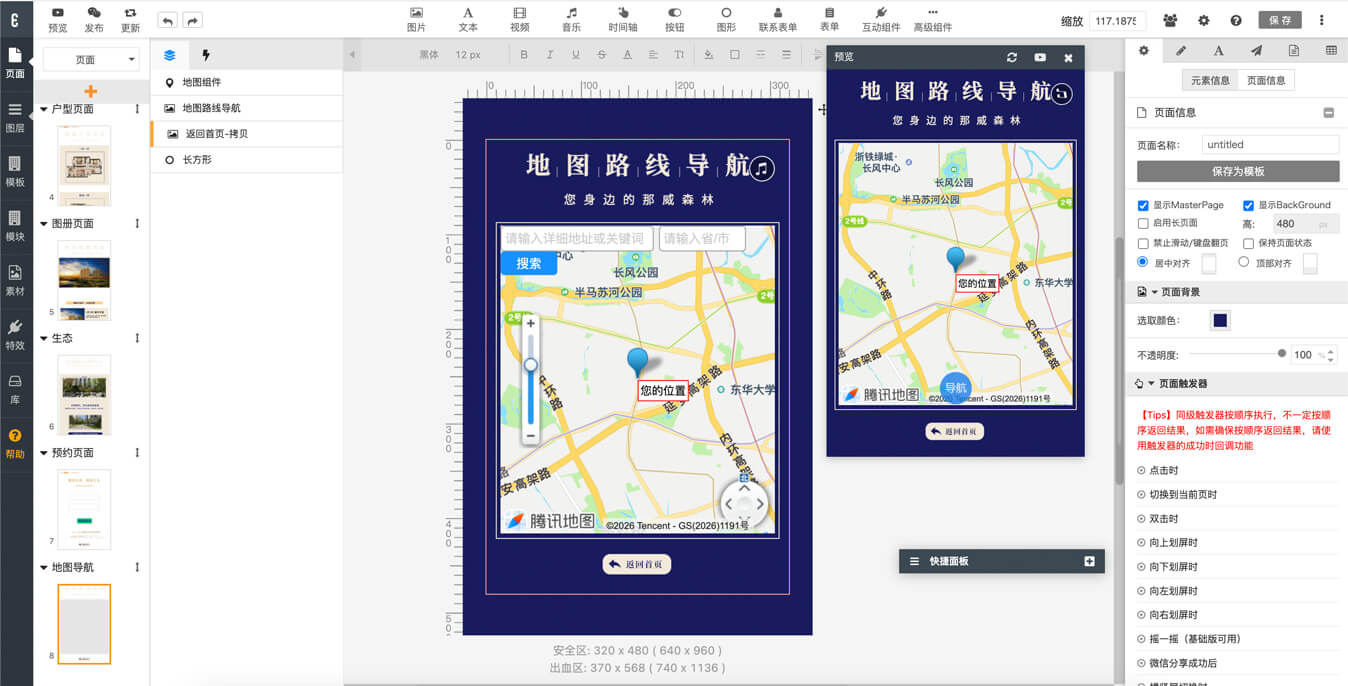Open the help question mark icon
Screen dimensions: 1348x686
coord(1236,20)
